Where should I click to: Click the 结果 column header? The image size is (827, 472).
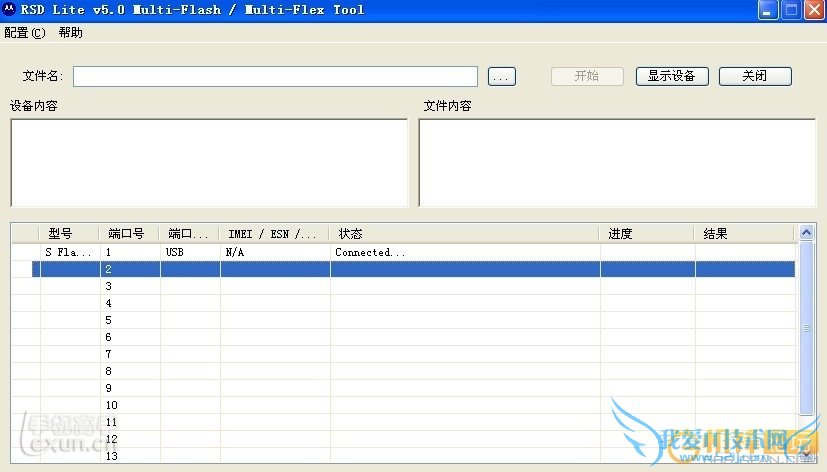tap(744, 234)
